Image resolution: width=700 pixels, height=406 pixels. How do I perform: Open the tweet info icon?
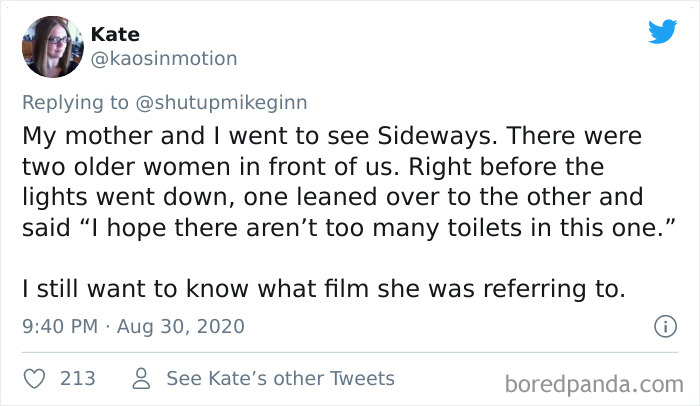point(661,326)
